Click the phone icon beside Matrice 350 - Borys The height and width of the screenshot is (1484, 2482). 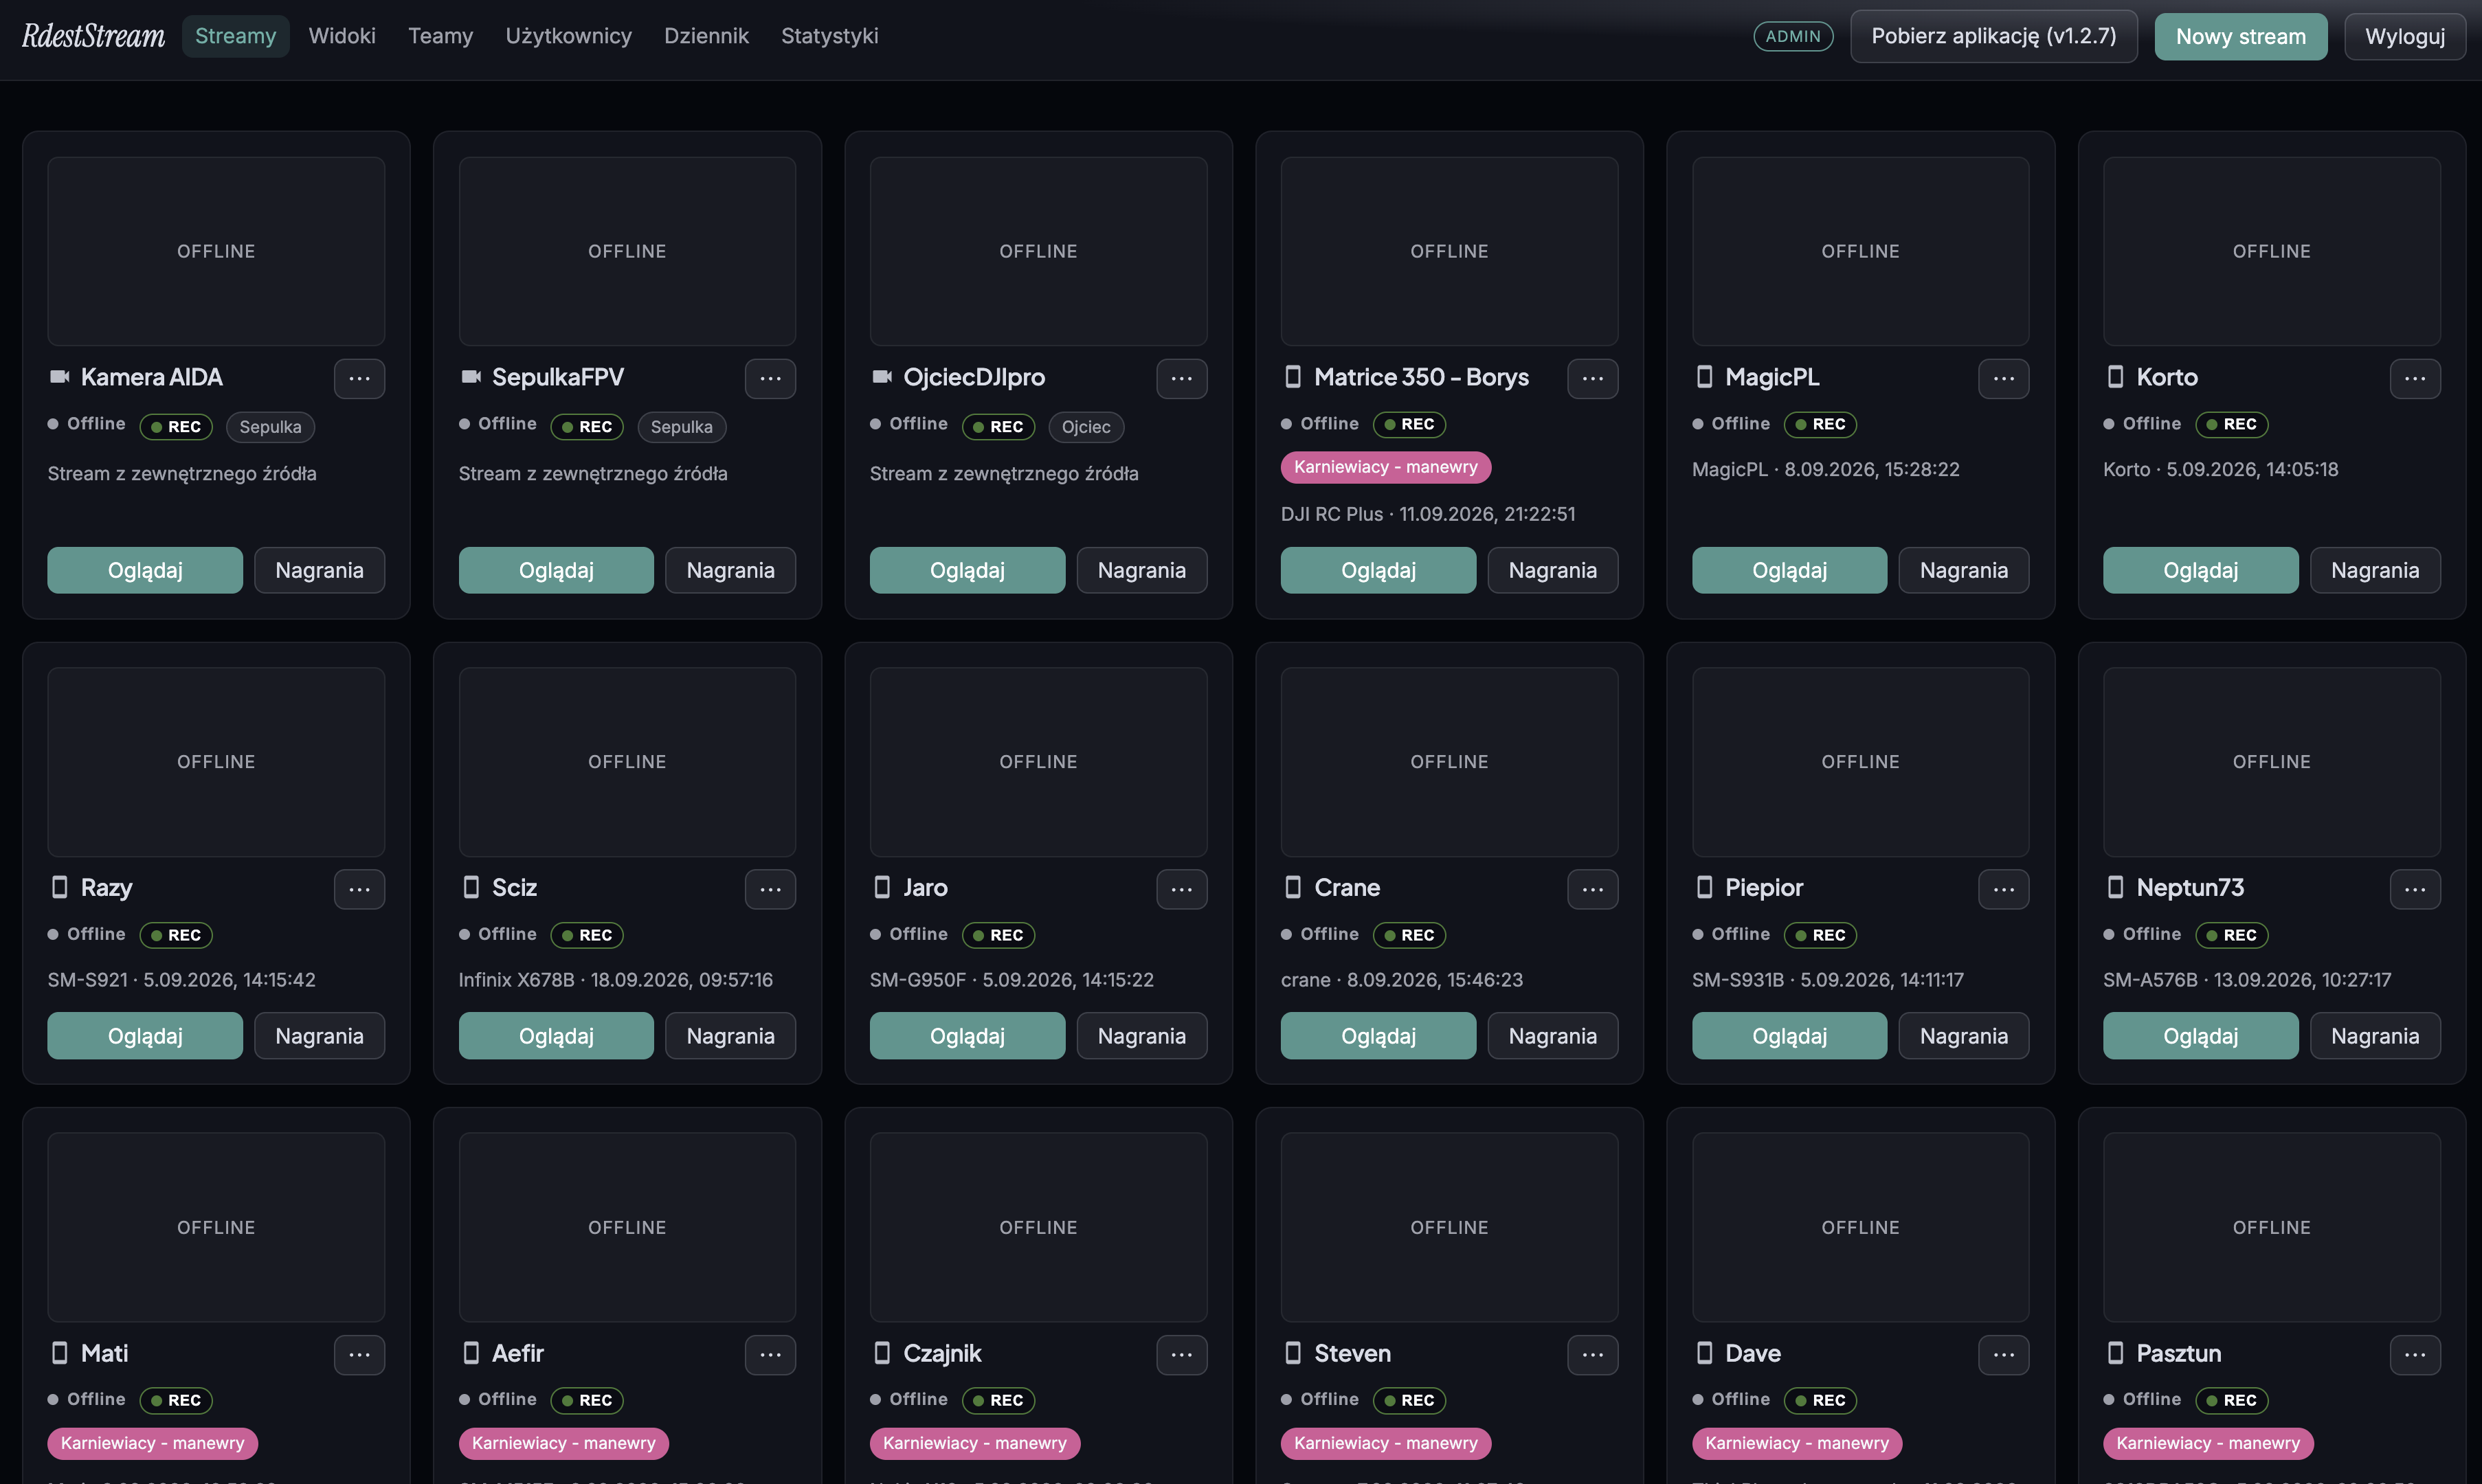click(1292, 377)
